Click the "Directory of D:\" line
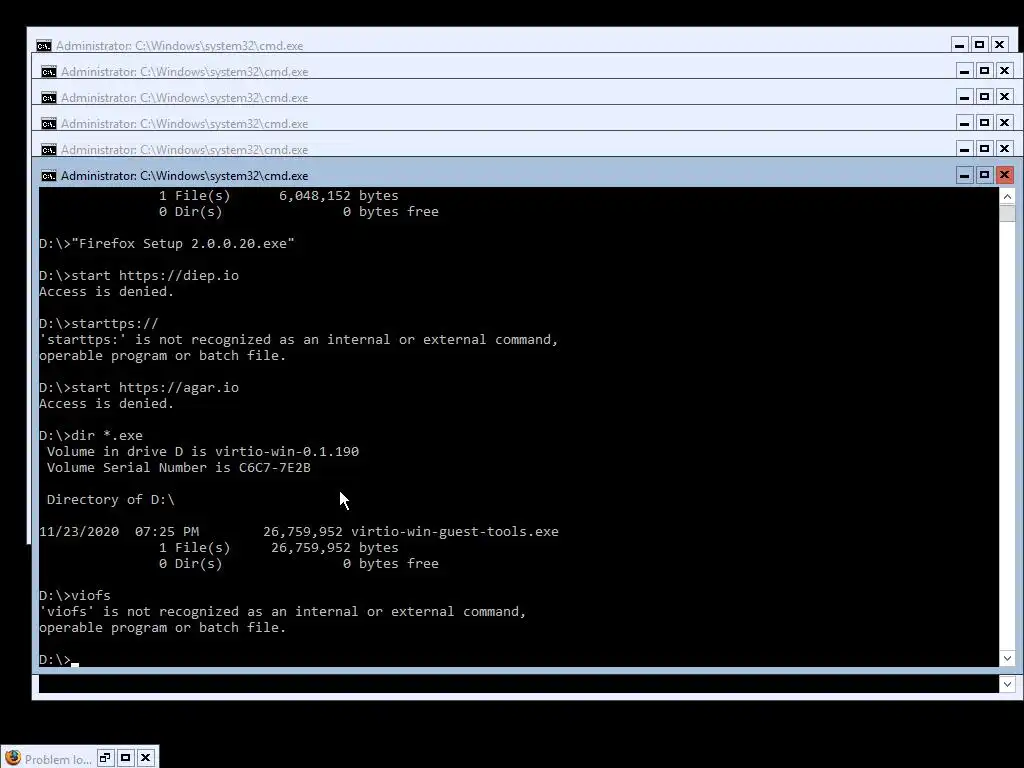This screenshot has height=768, width=1024. tap(110, 500)
